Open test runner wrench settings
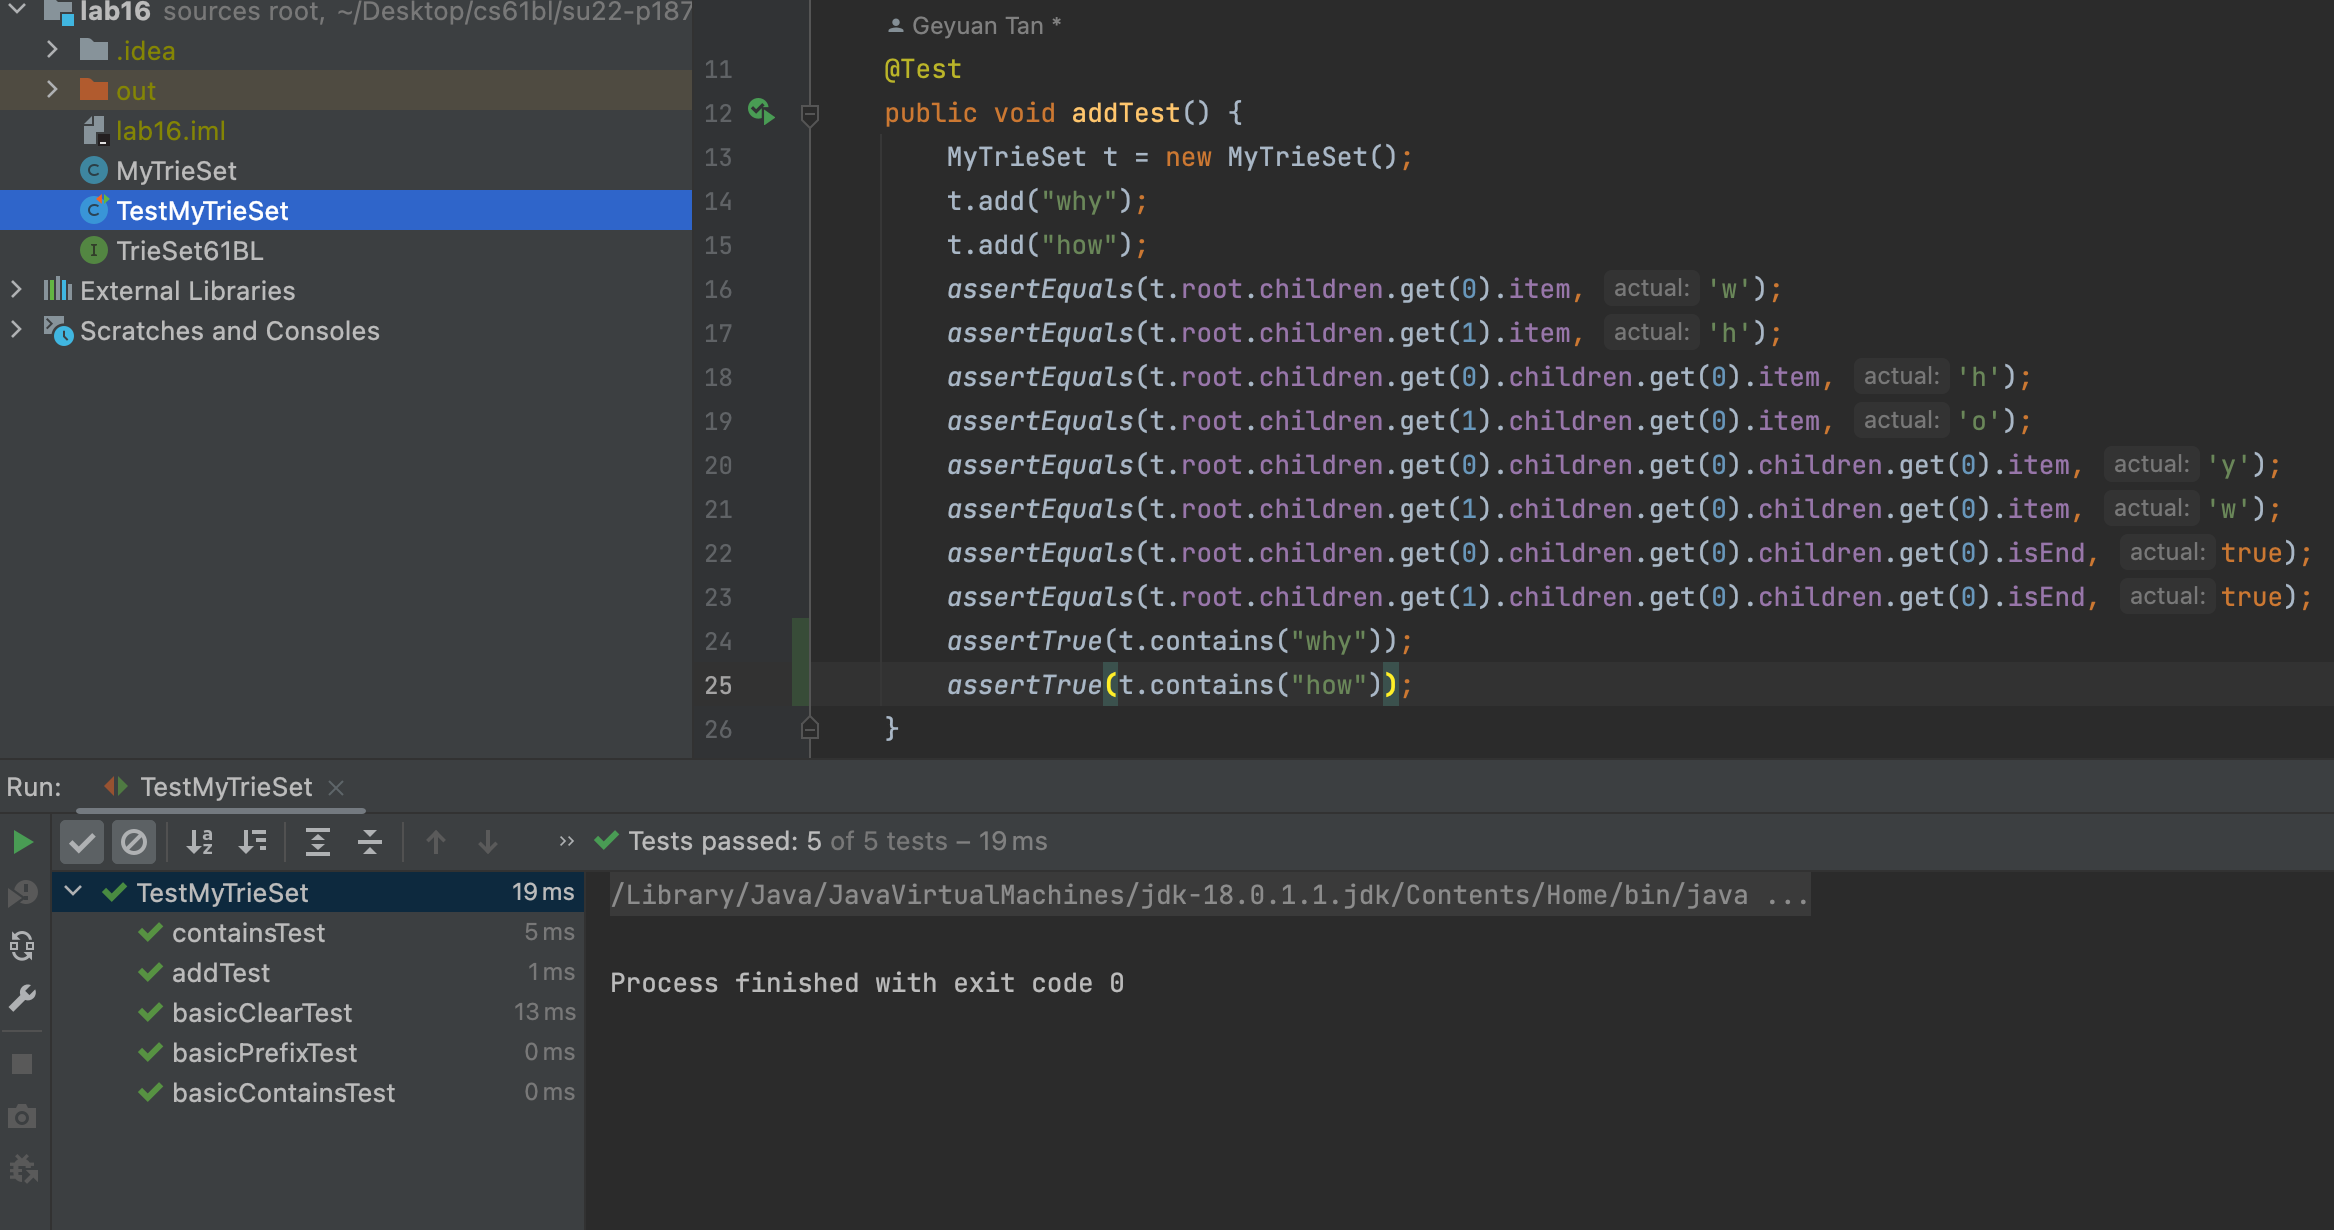Image resolution: width=2334 pixels, height=1230 pixels. tap(22, 998)
